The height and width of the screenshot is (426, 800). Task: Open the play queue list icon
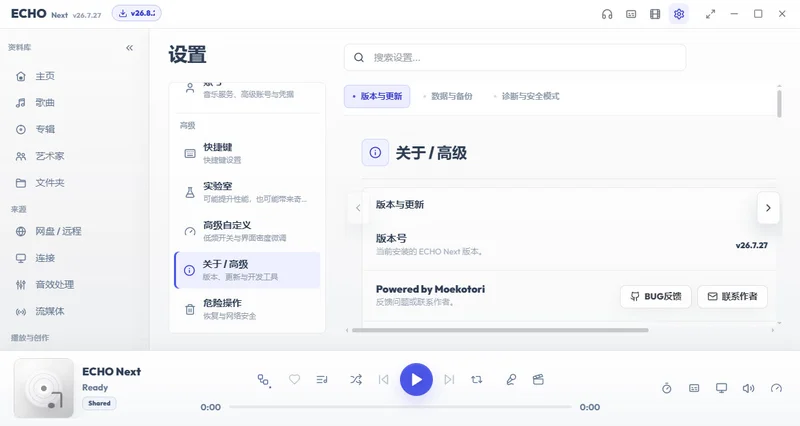coord(322,380)
